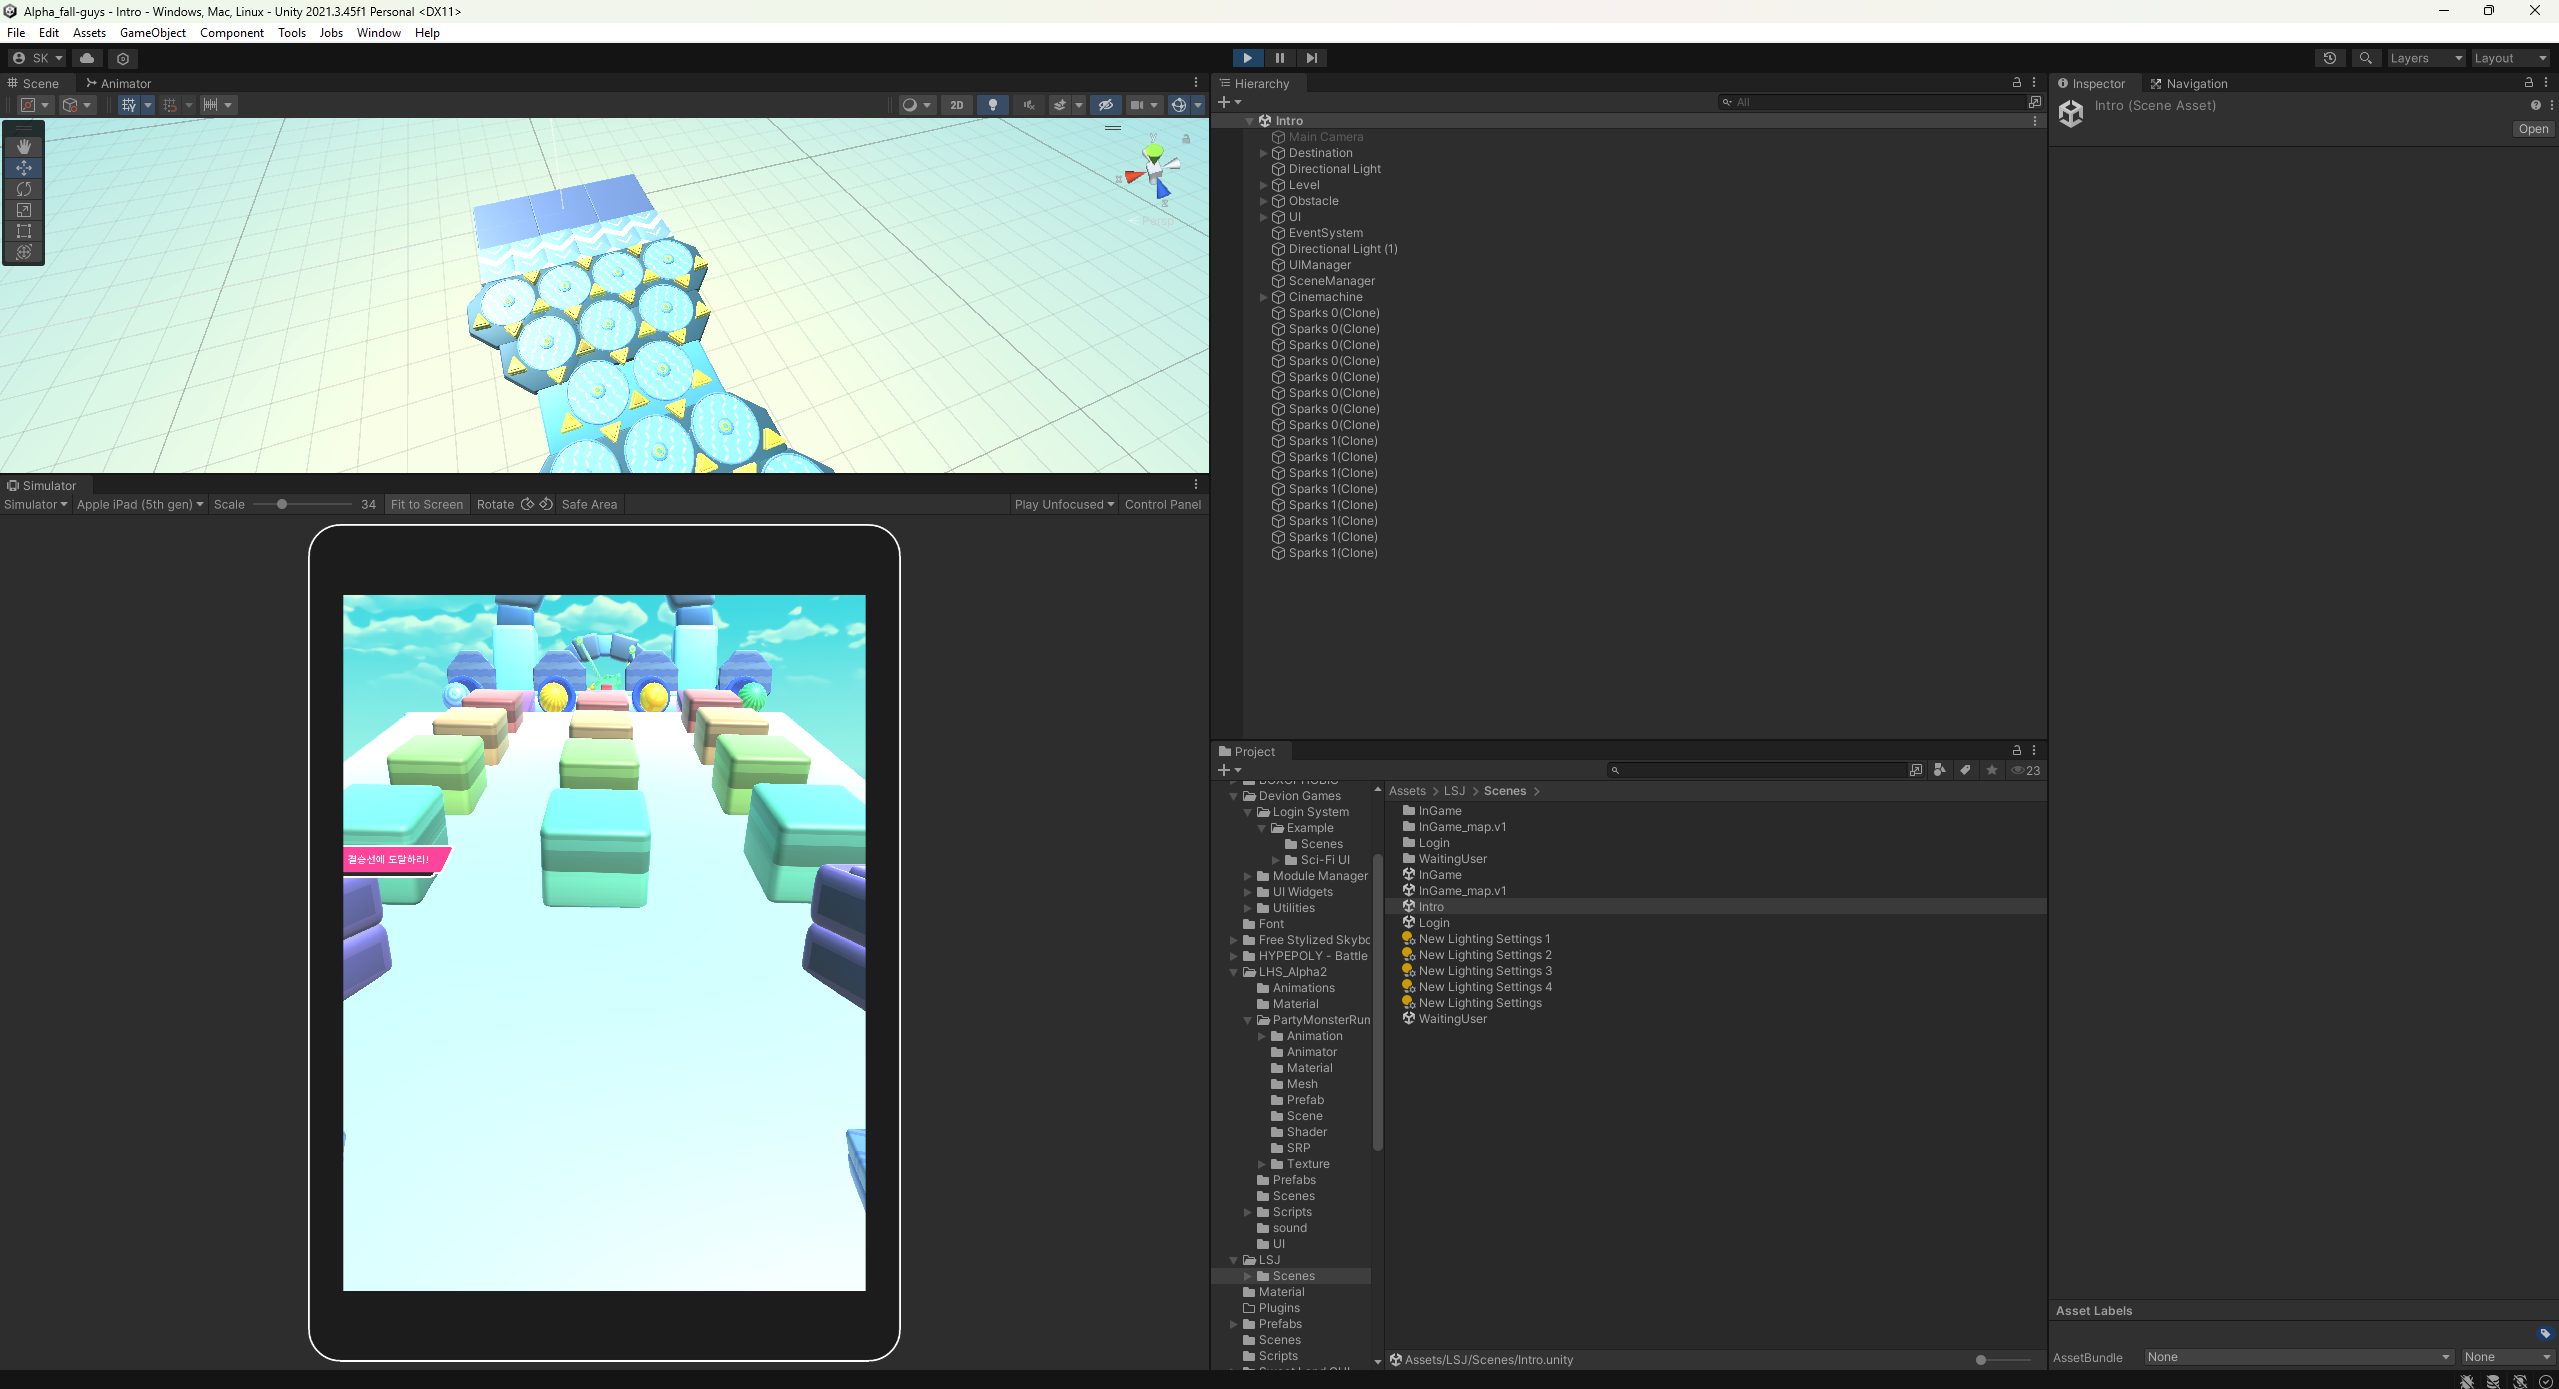Open Unity cloud services icon
This screenshot has width=2559, height=1389.
[x=87, y=58]
